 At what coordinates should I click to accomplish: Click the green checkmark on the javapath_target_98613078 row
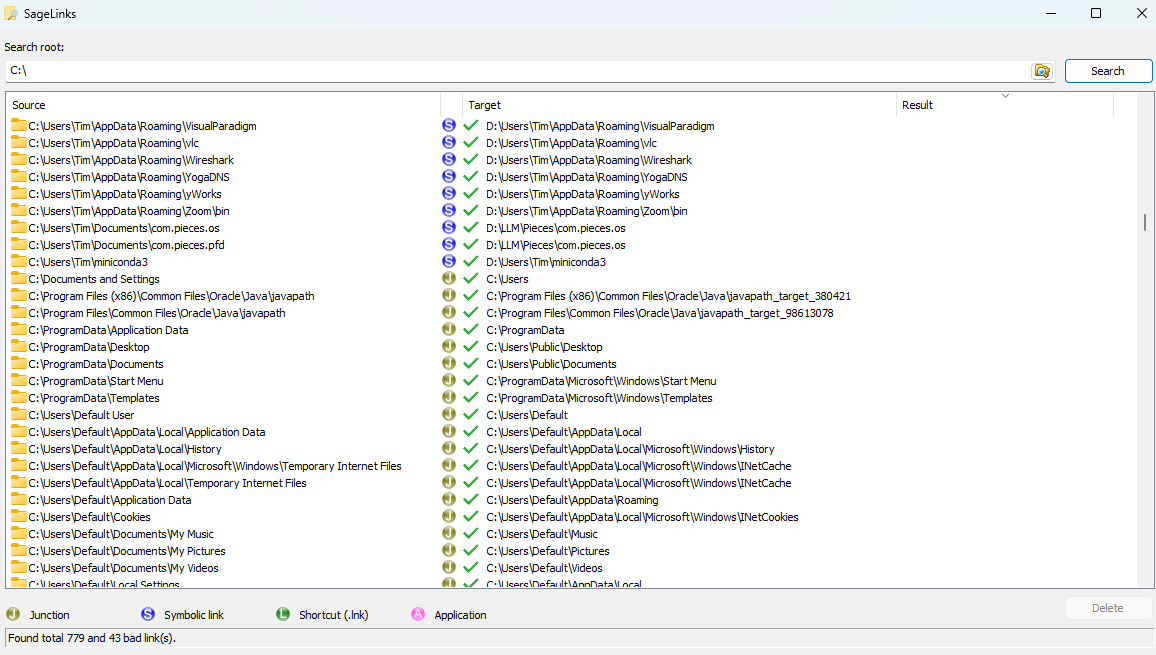470,312
